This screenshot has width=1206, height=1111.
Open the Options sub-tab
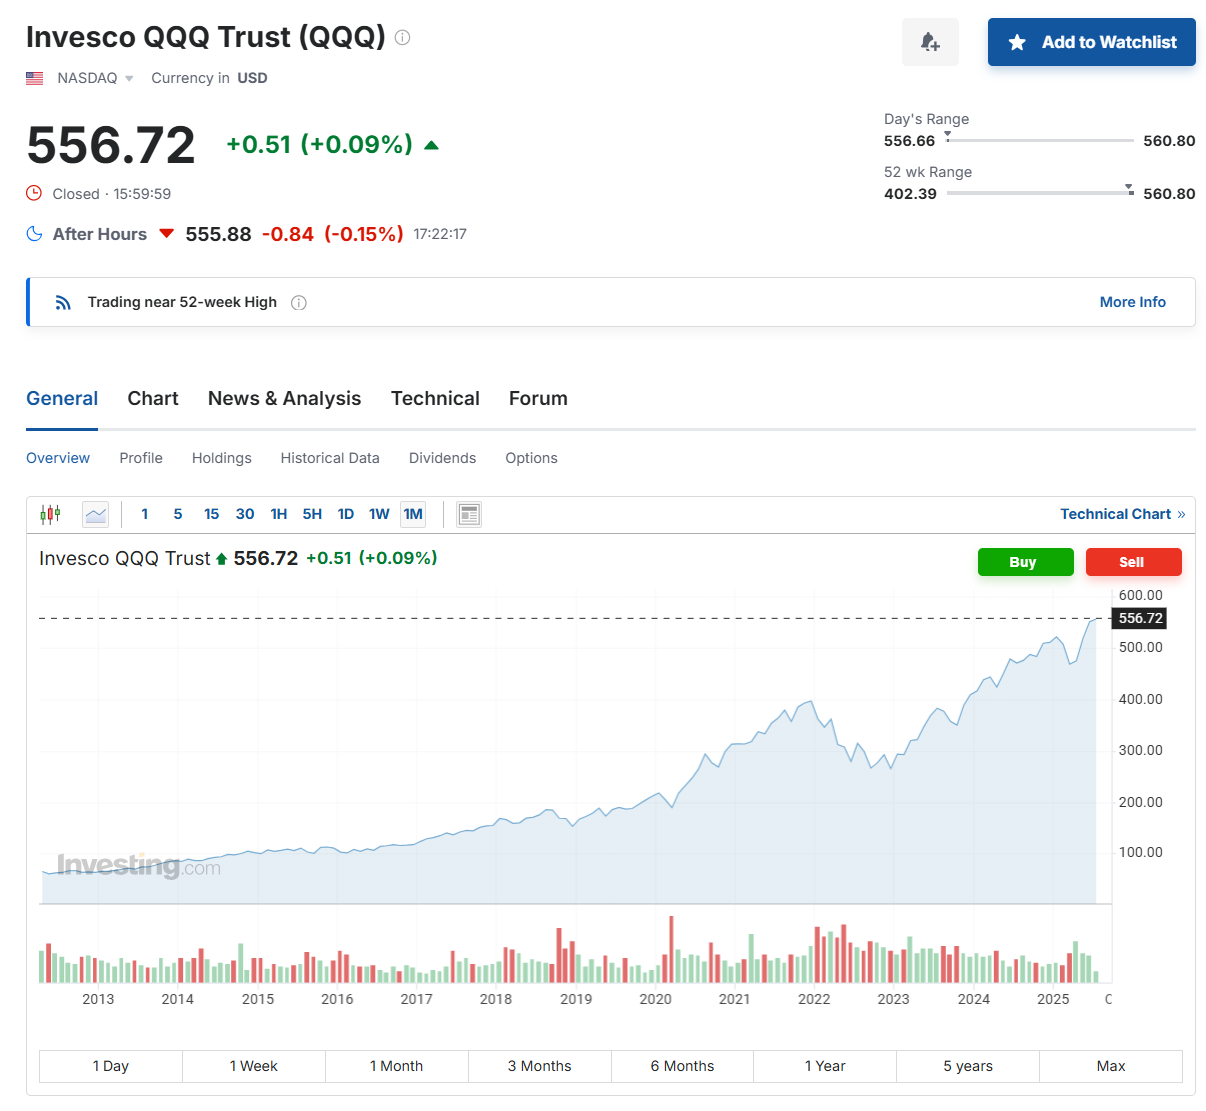tap(531, 458)
